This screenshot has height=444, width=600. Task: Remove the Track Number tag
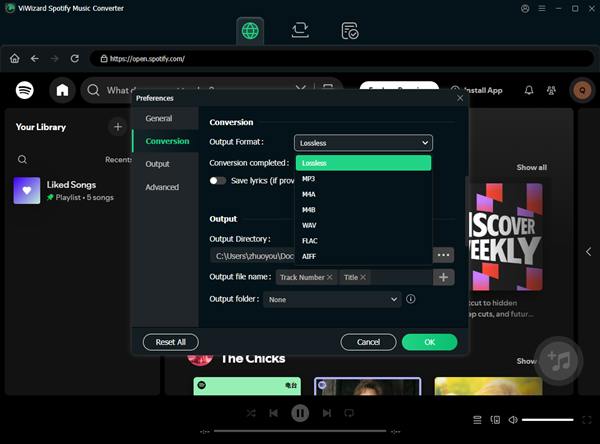coord(329,277)
